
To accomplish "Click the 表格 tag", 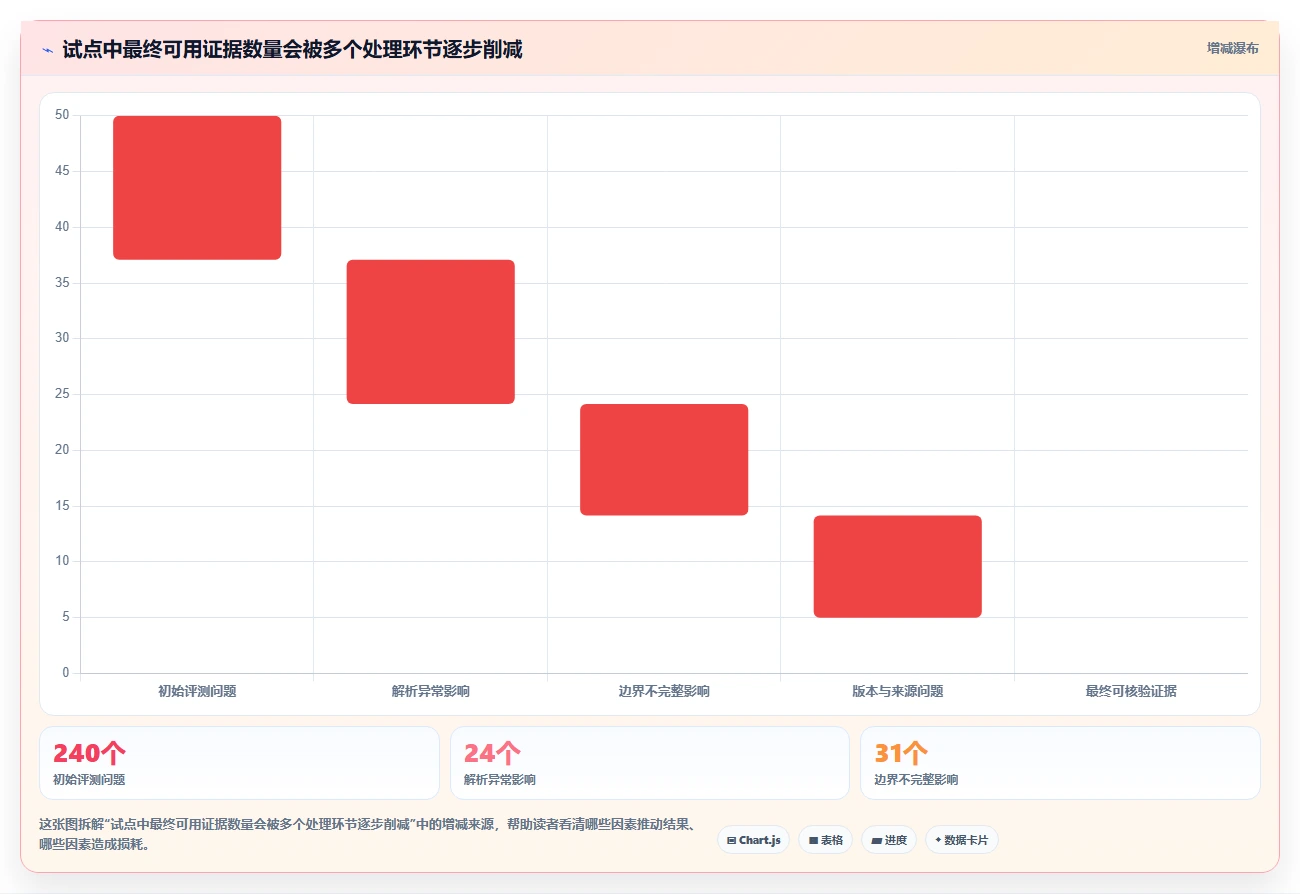I will coord(825,840).
